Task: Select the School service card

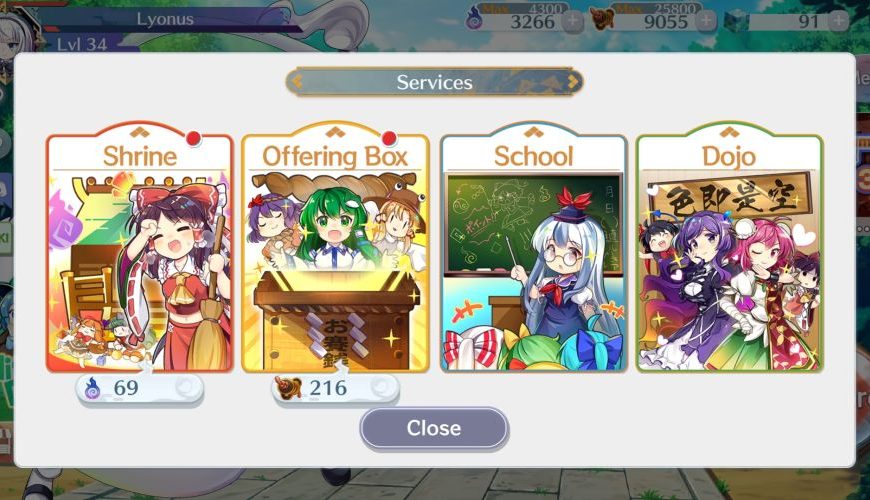Action: coord(533,248)
